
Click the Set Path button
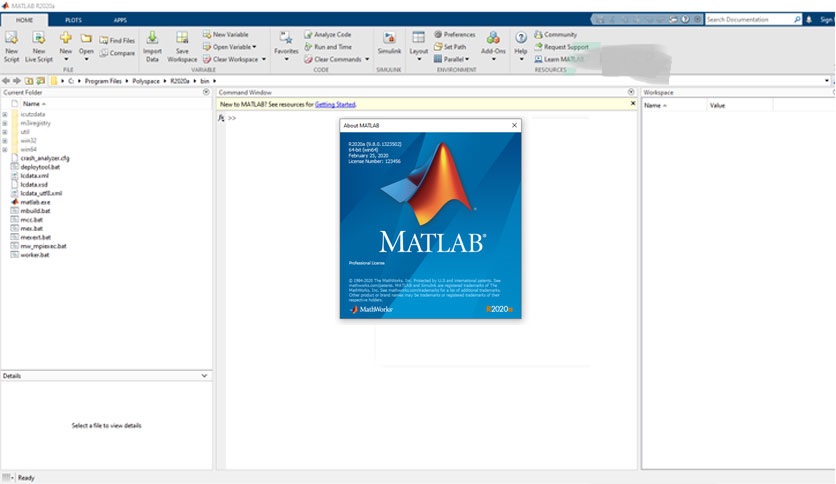pyautogui.click(x=450, y=47)
